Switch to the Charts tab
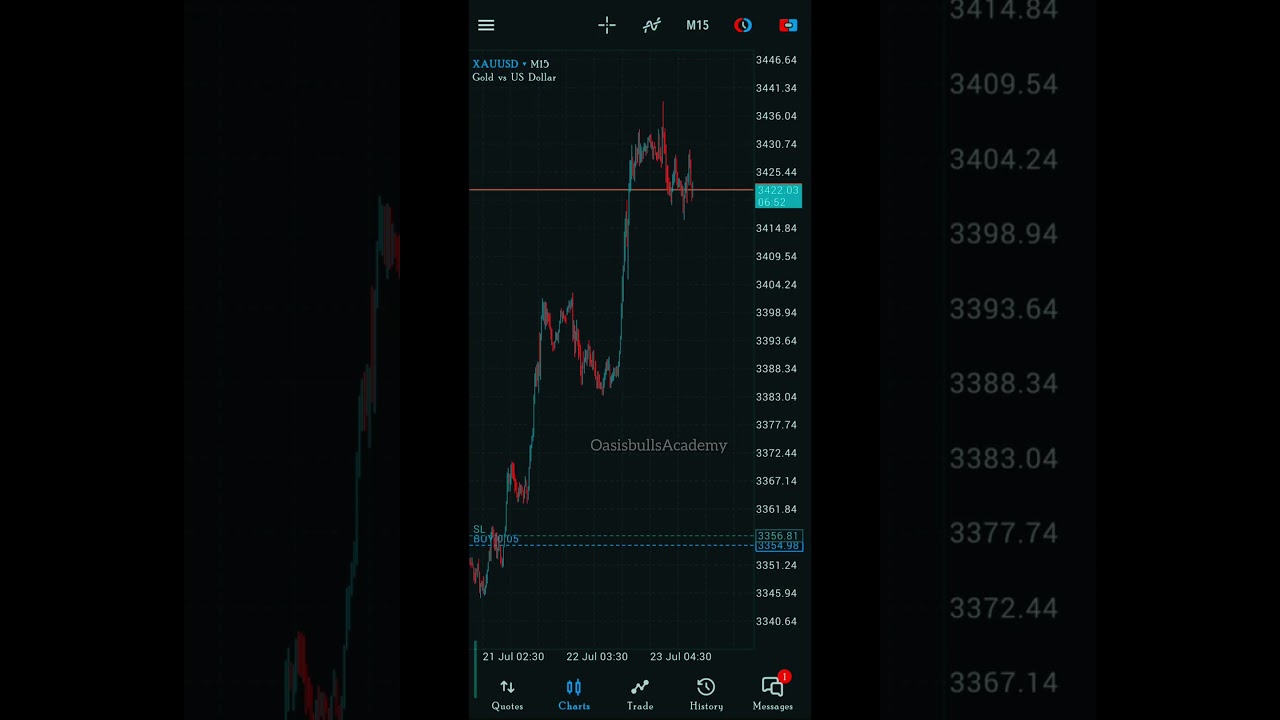Viewport: 1280px width, 720px height. pos(574,694)
